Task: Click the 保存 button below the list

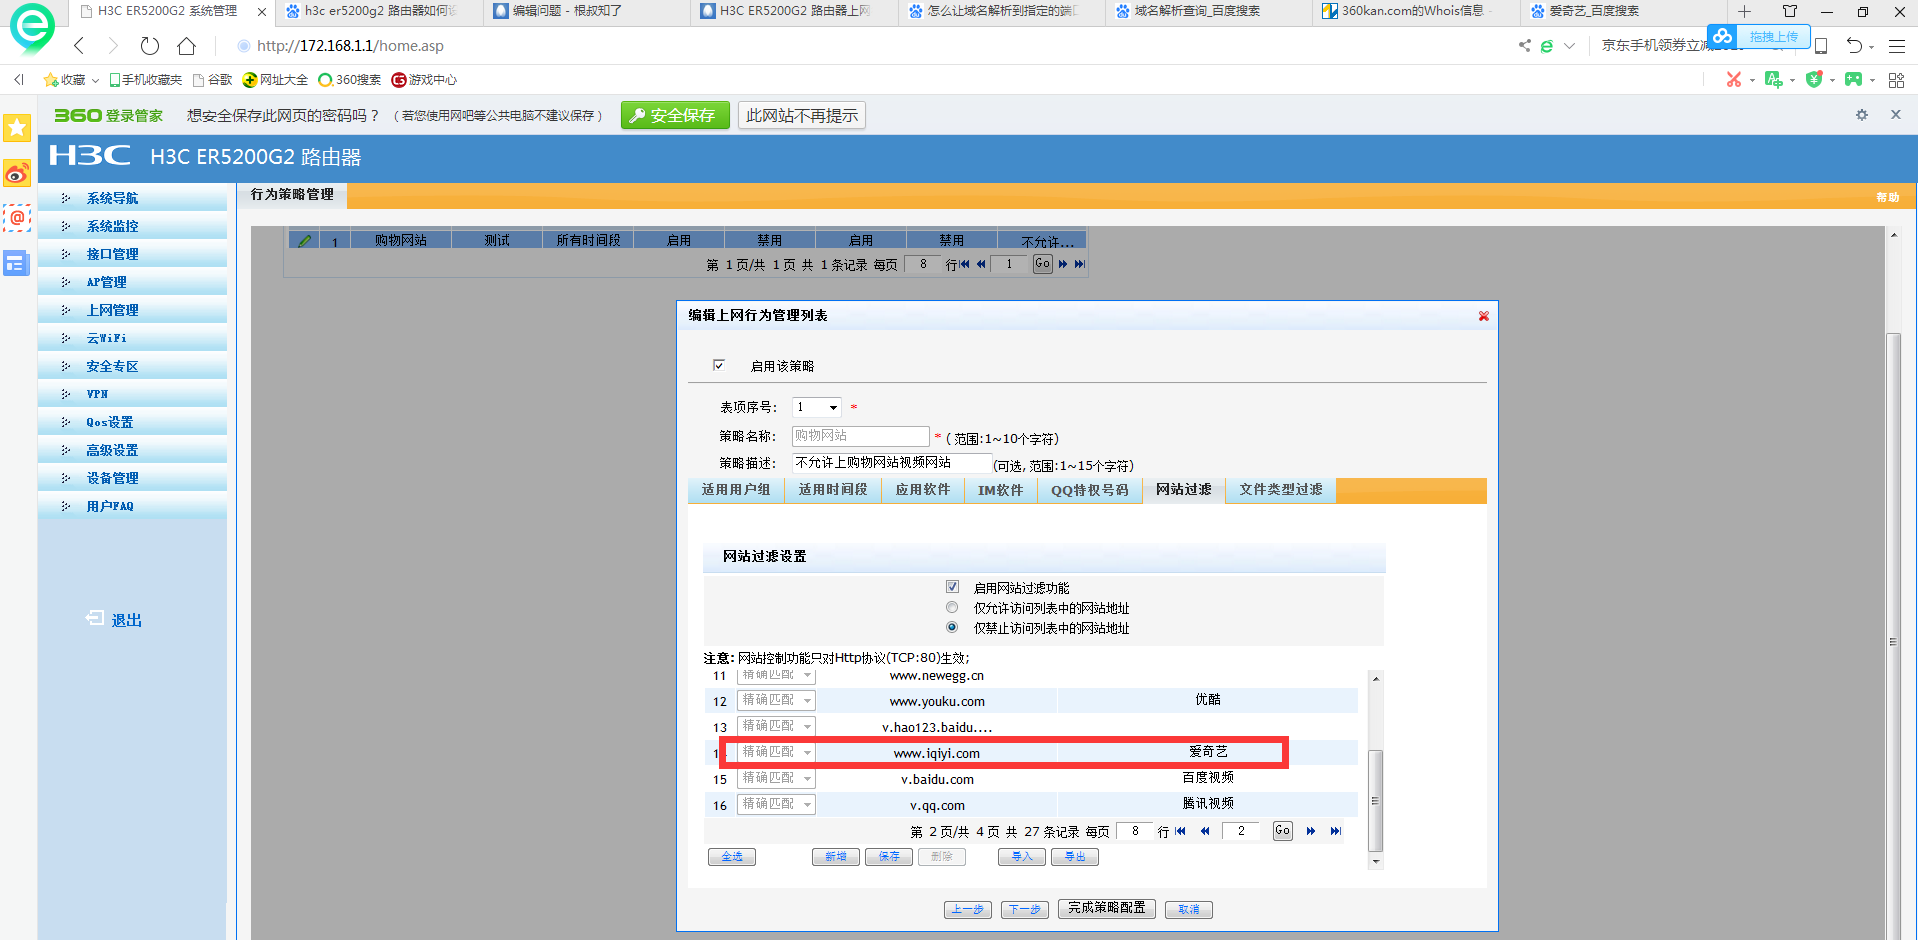Action: click(889, 857)
